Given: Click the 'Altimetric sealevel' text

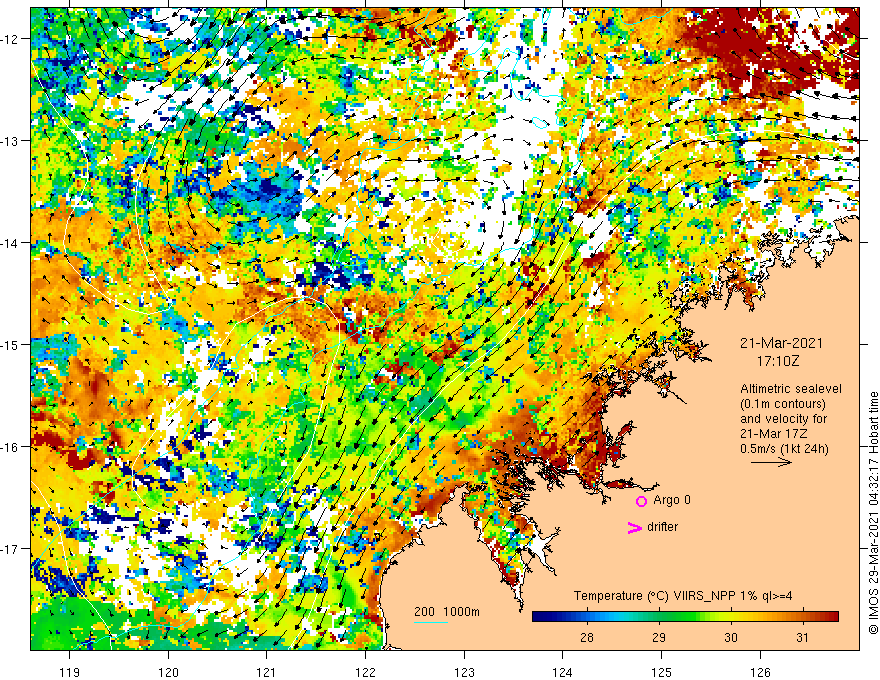Looking at the screenshot, I should [791, 389].
